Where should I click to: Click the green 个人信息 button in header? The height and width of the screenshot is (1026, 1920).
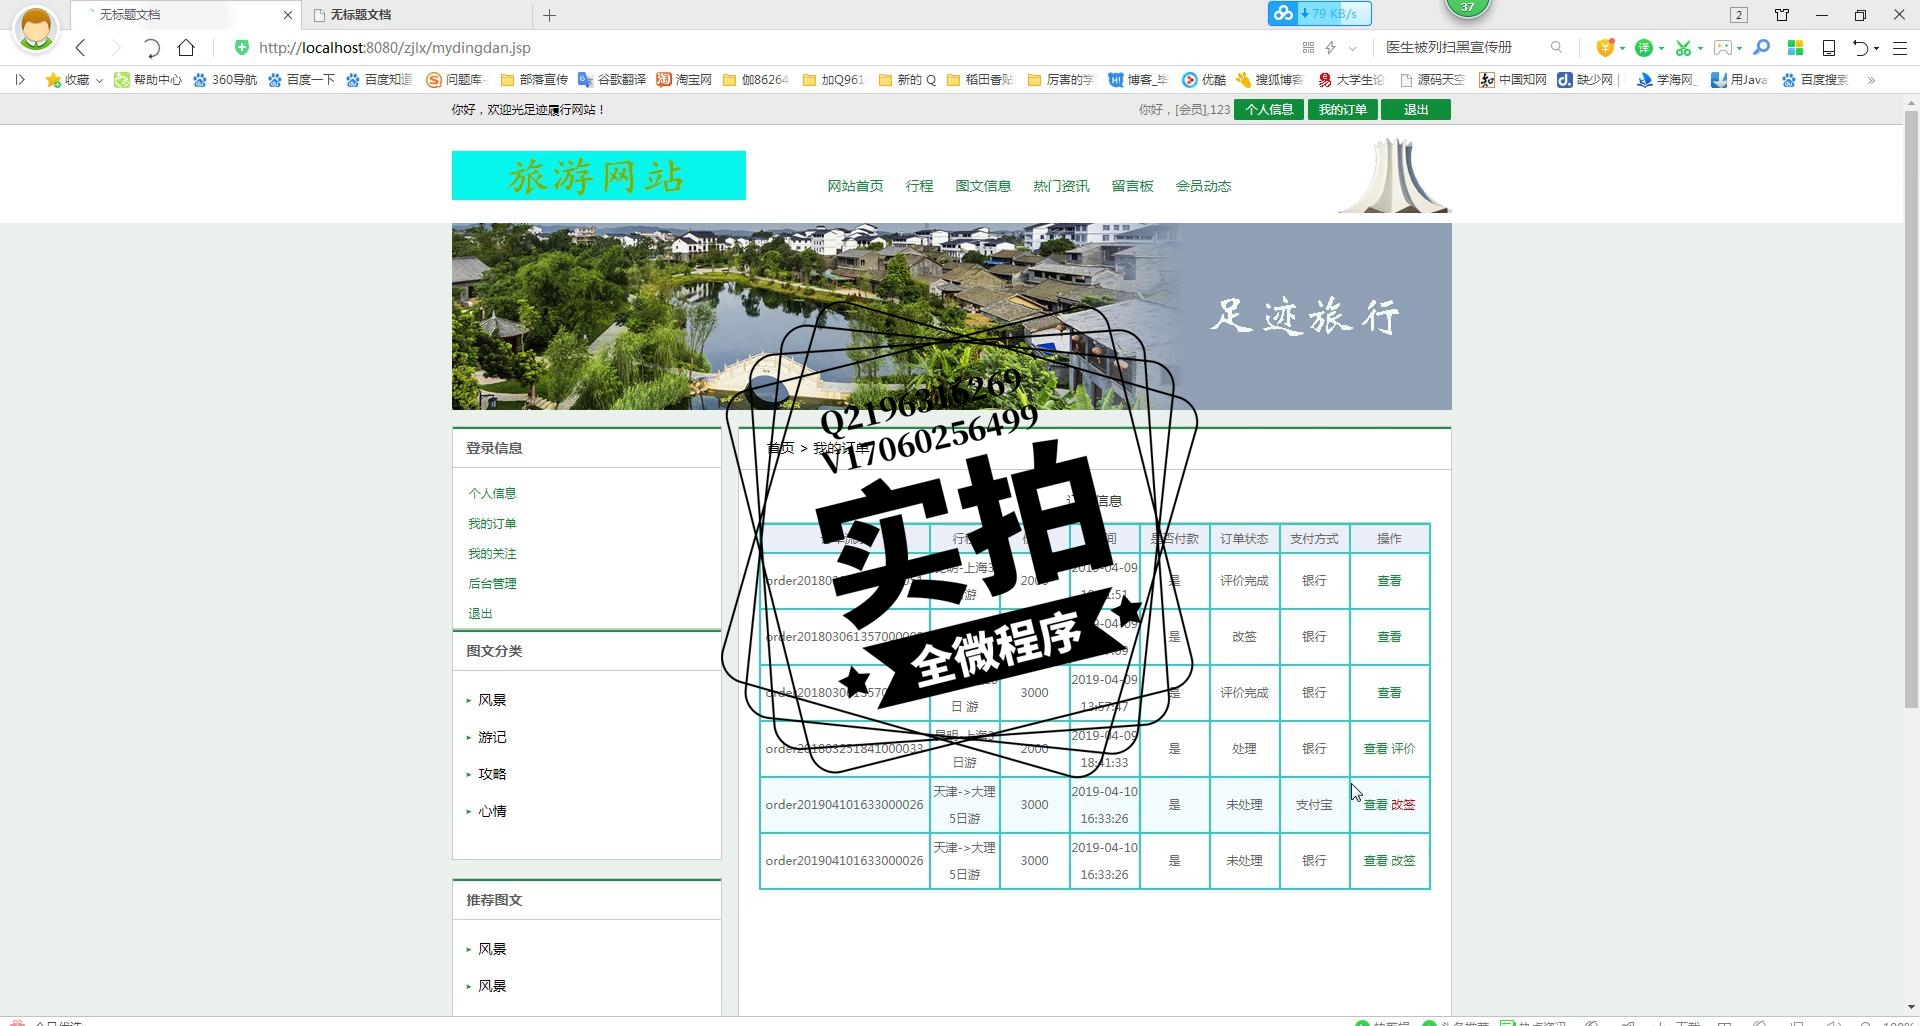pos(1269,109)
